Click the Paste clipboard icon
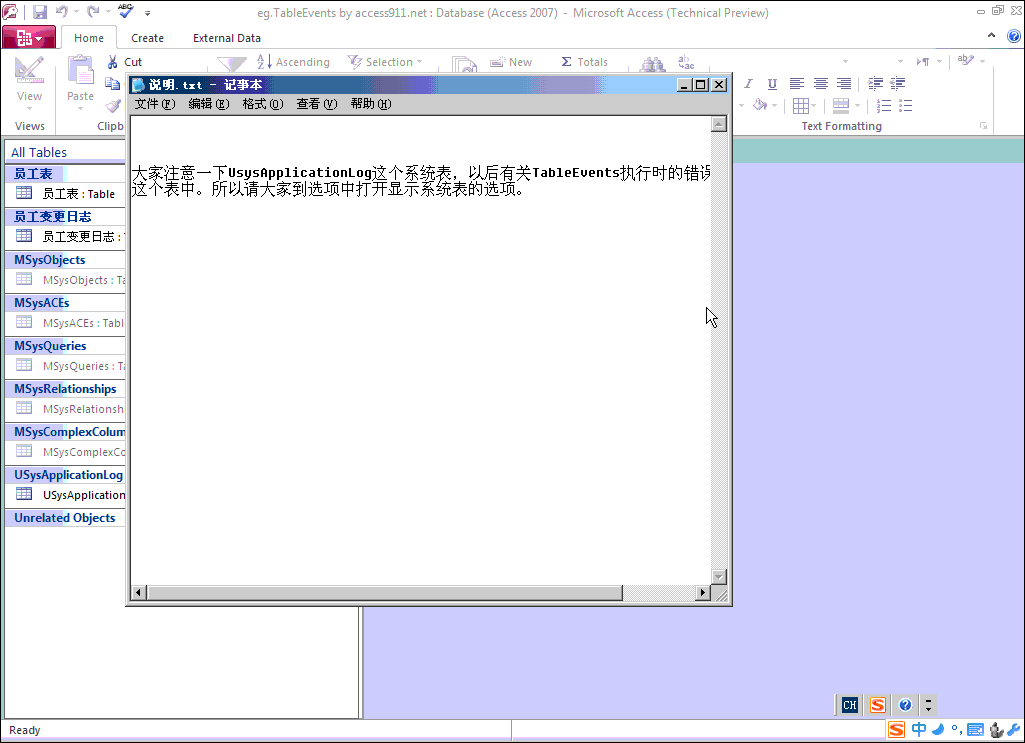Image resolution: width=1025 pixels, height=743 pixels. pos(80,70)
